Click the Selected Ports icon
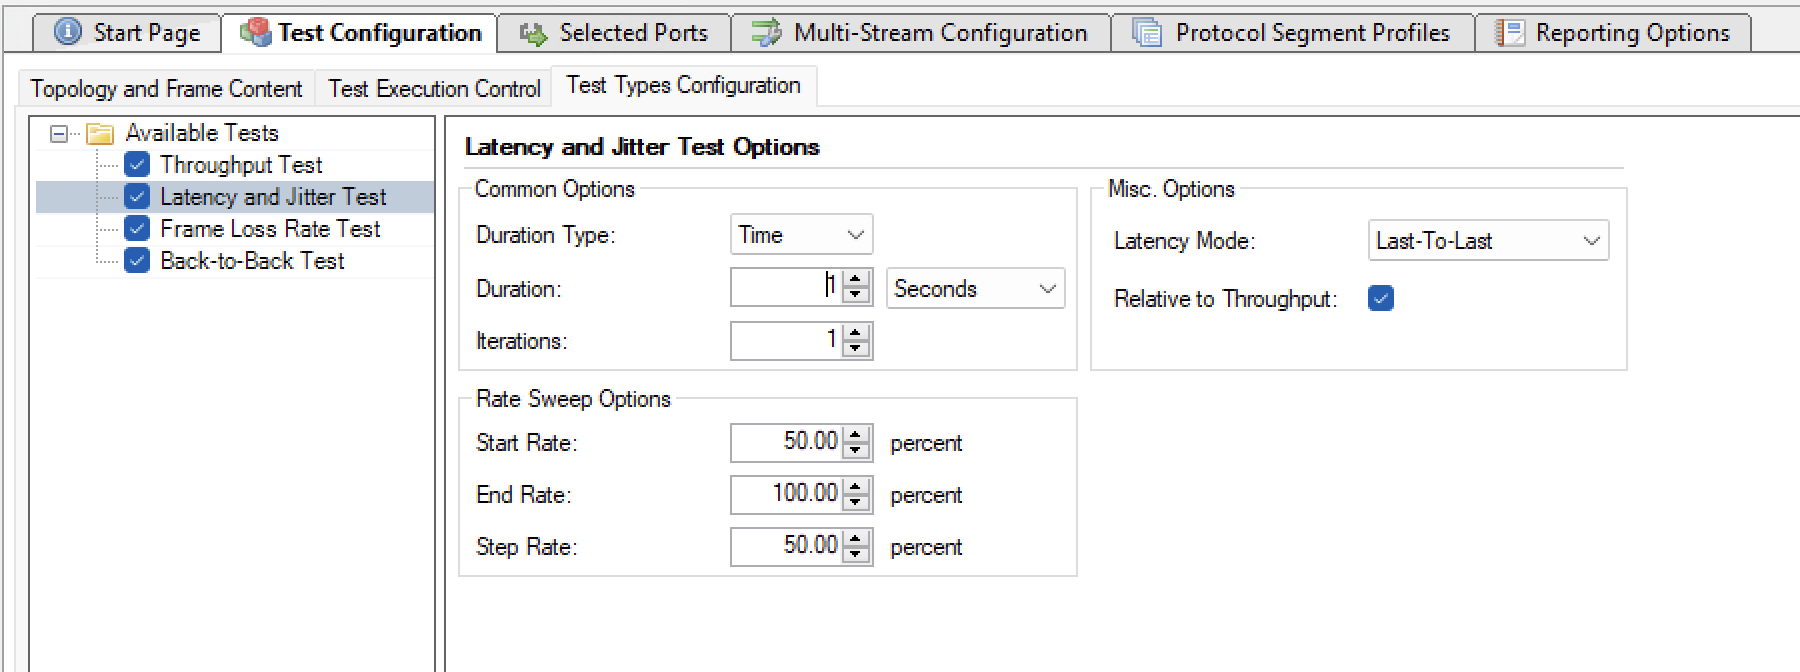 pyautogui.click(x=534, y=34)
